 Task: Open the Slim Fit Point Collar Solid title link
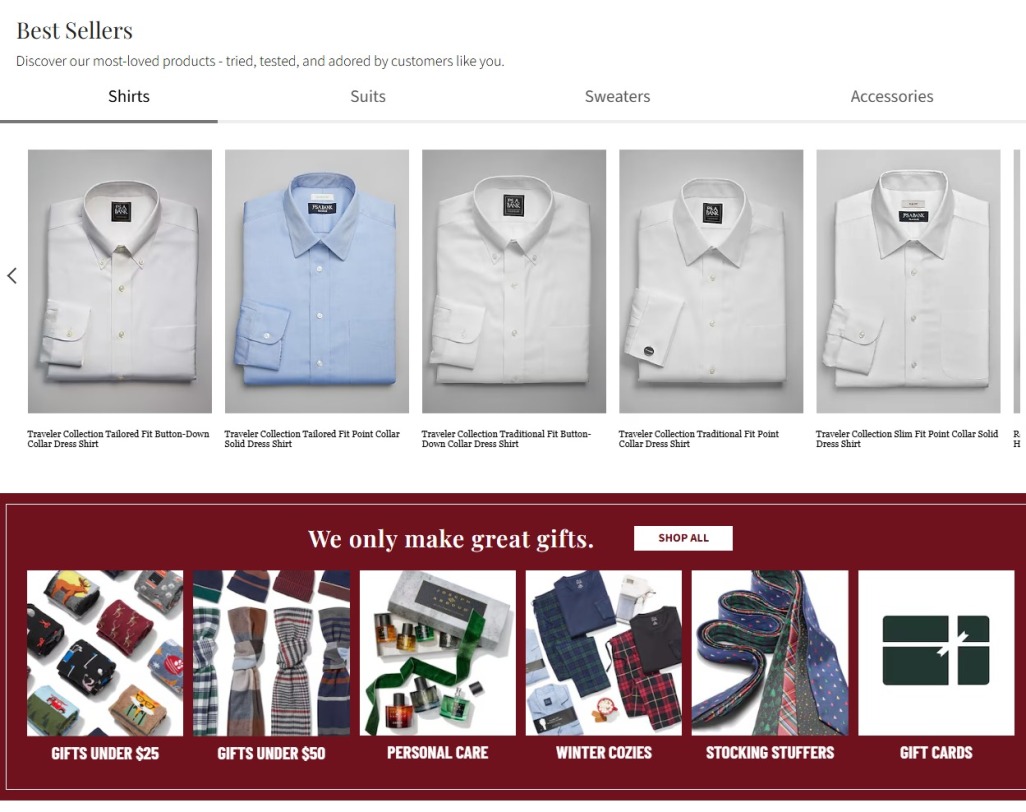coord(906,439)
